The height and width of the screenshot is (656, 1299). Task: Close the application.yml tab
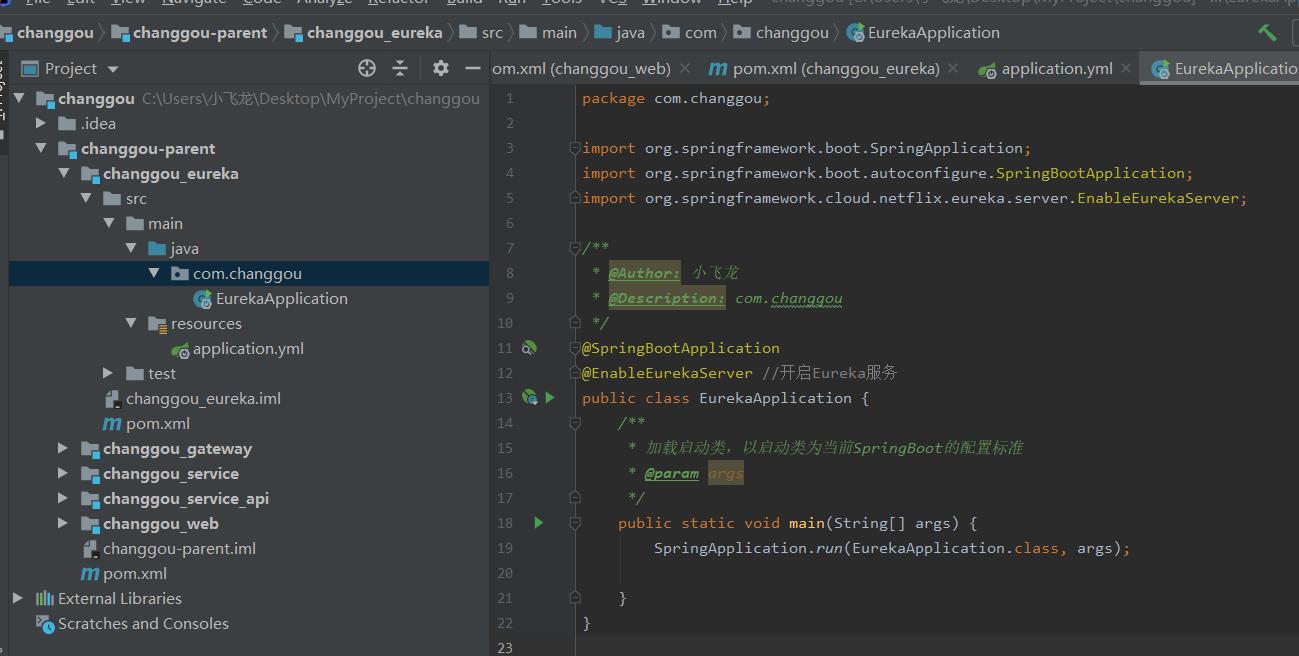coord(1126,68)
